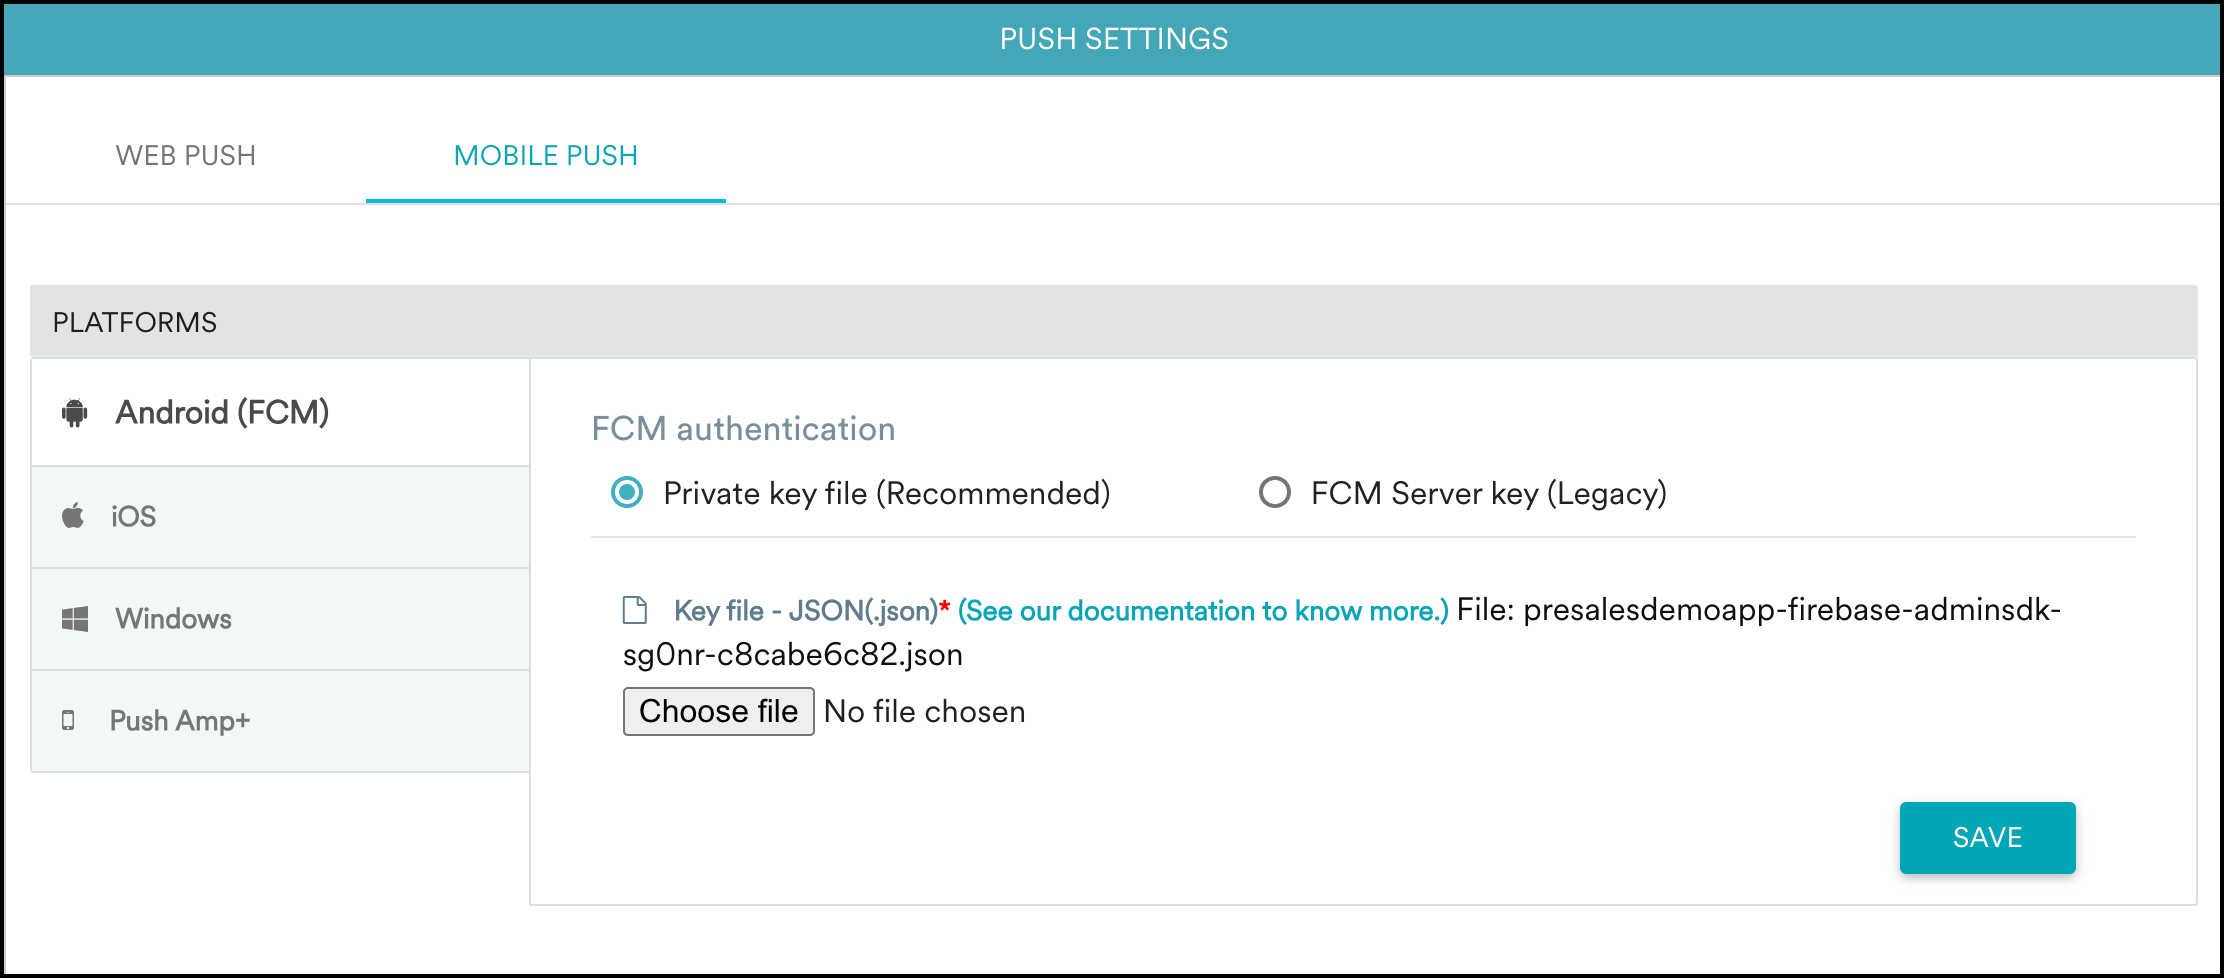Click the Android robot icon
Screen dimensions: 2224x978
pos(75,412)
